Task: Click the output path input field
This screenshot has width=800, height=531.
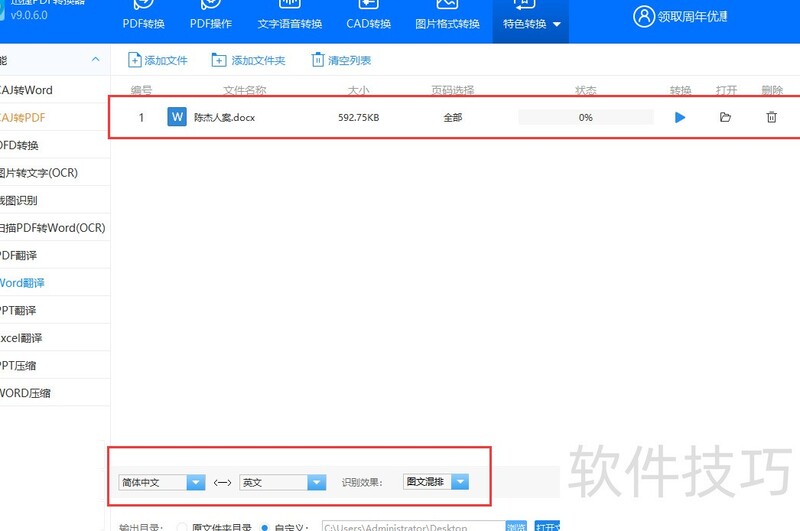Action: tap(413, 526)
